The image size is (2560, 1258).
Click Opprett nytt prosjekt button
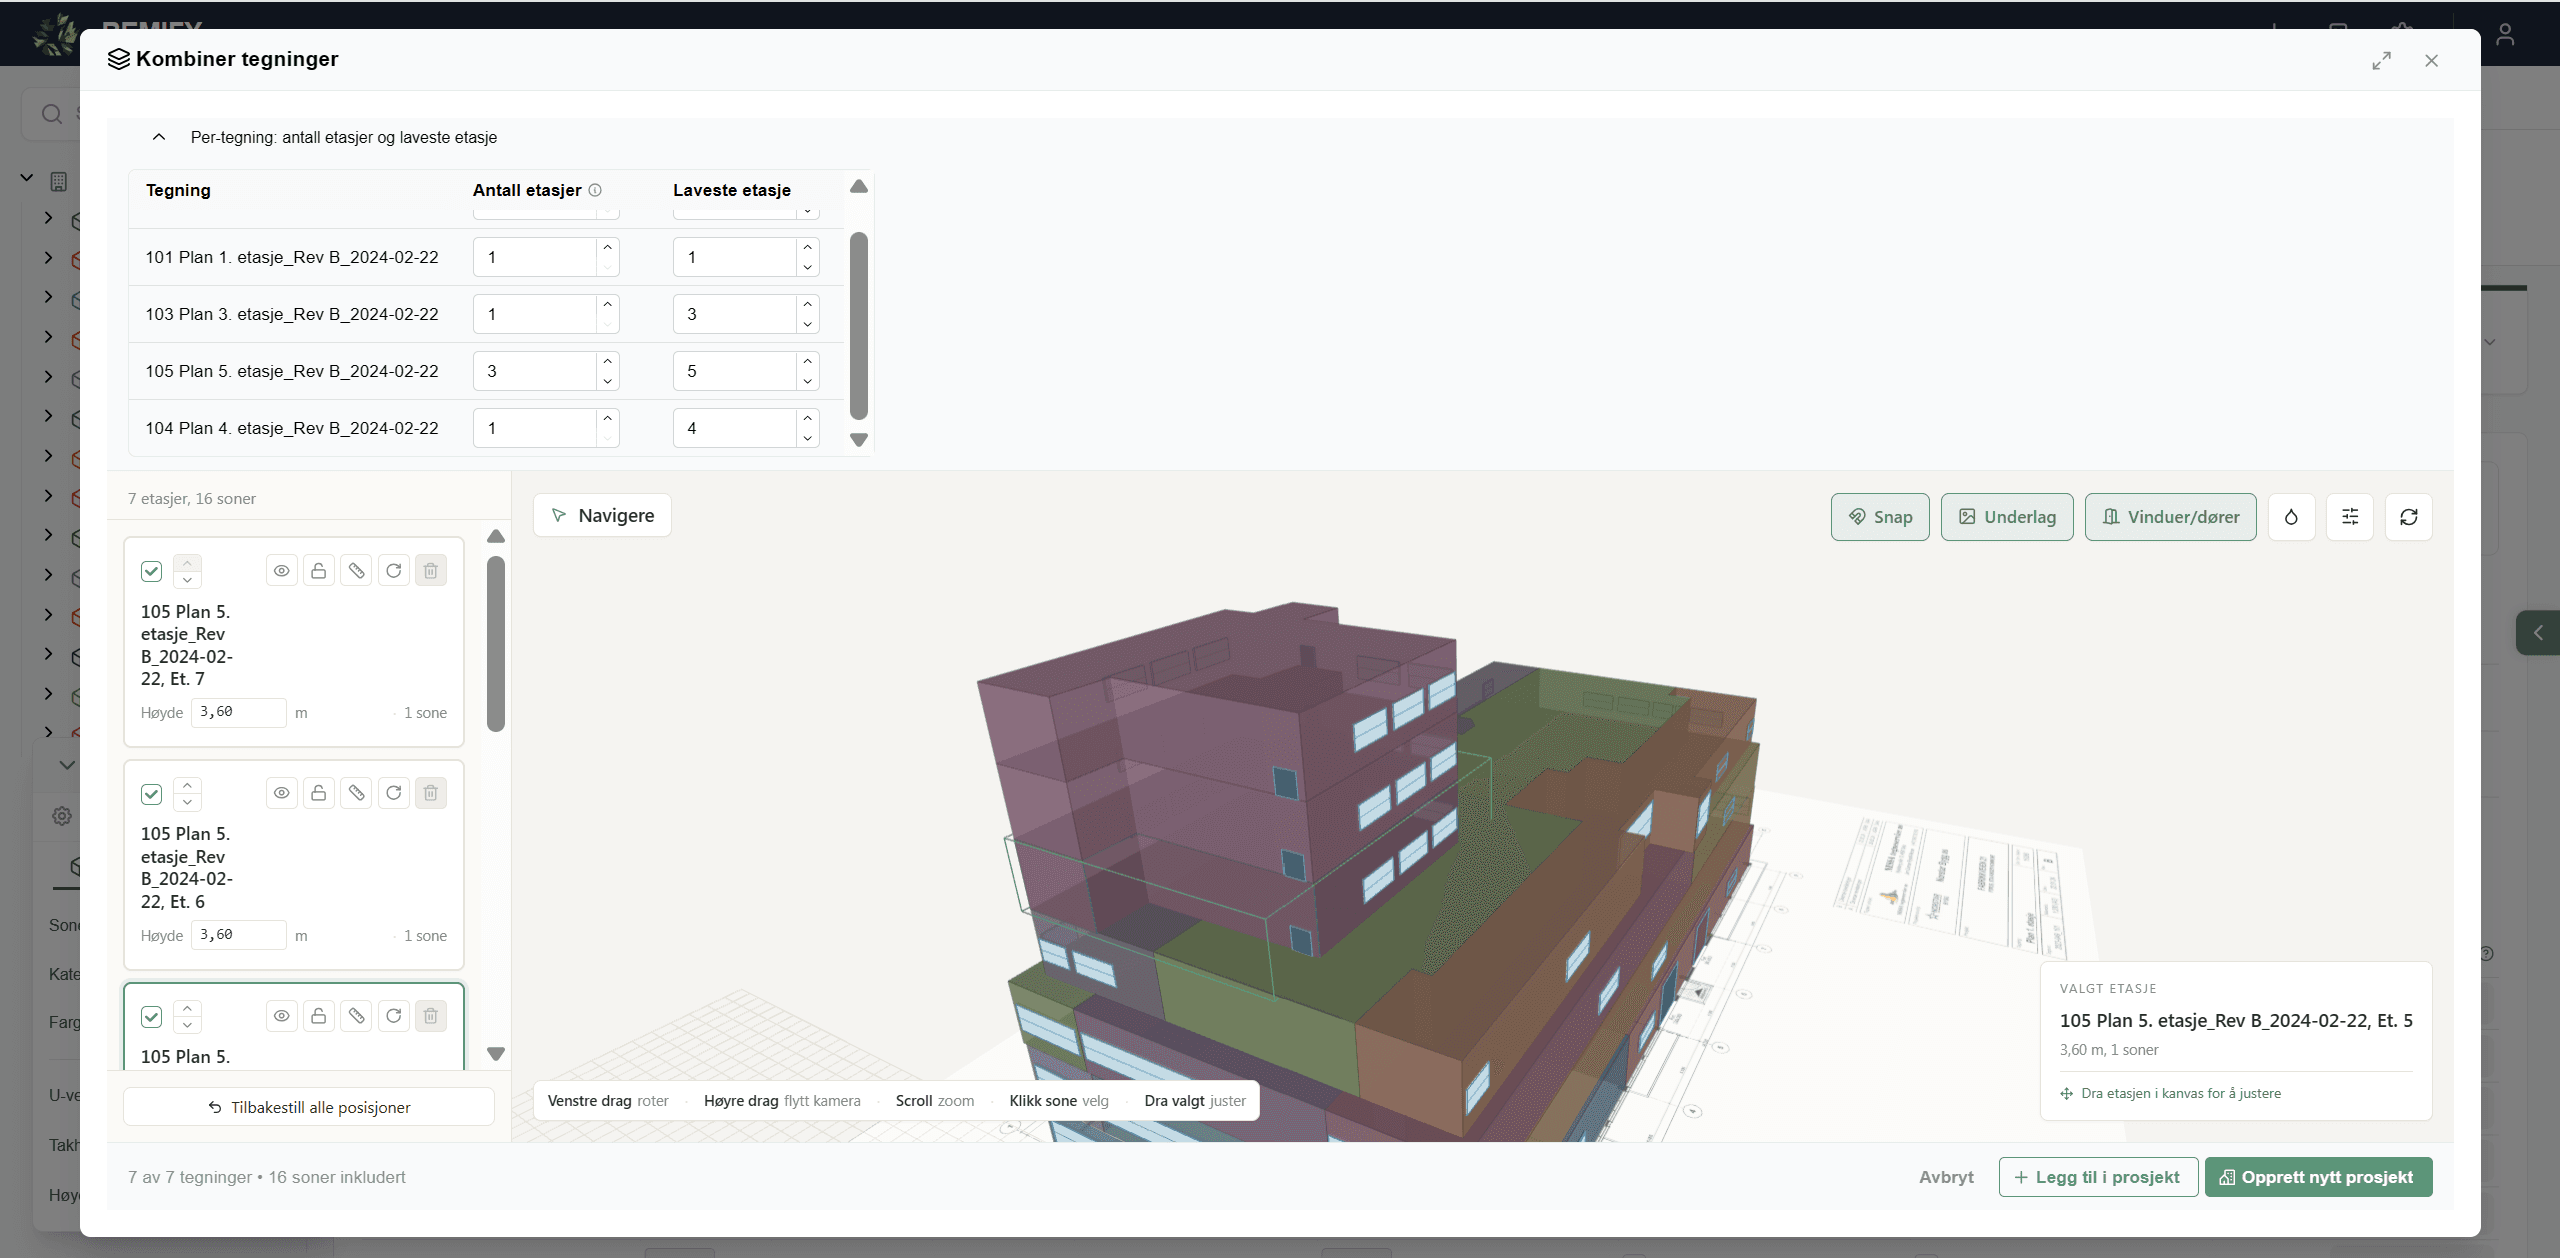pos(2318,1177)
